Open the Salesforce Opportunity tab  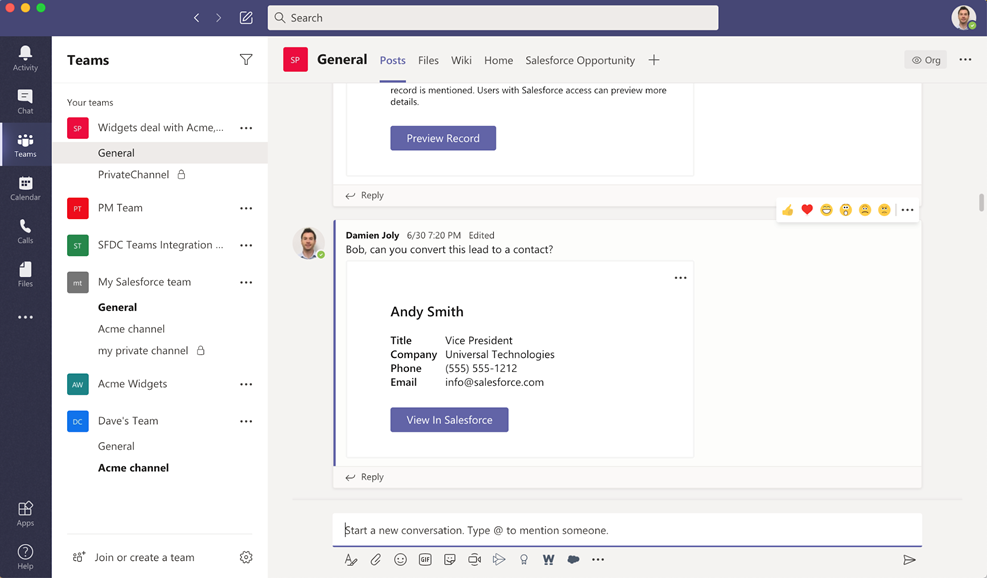coord(580,60)
